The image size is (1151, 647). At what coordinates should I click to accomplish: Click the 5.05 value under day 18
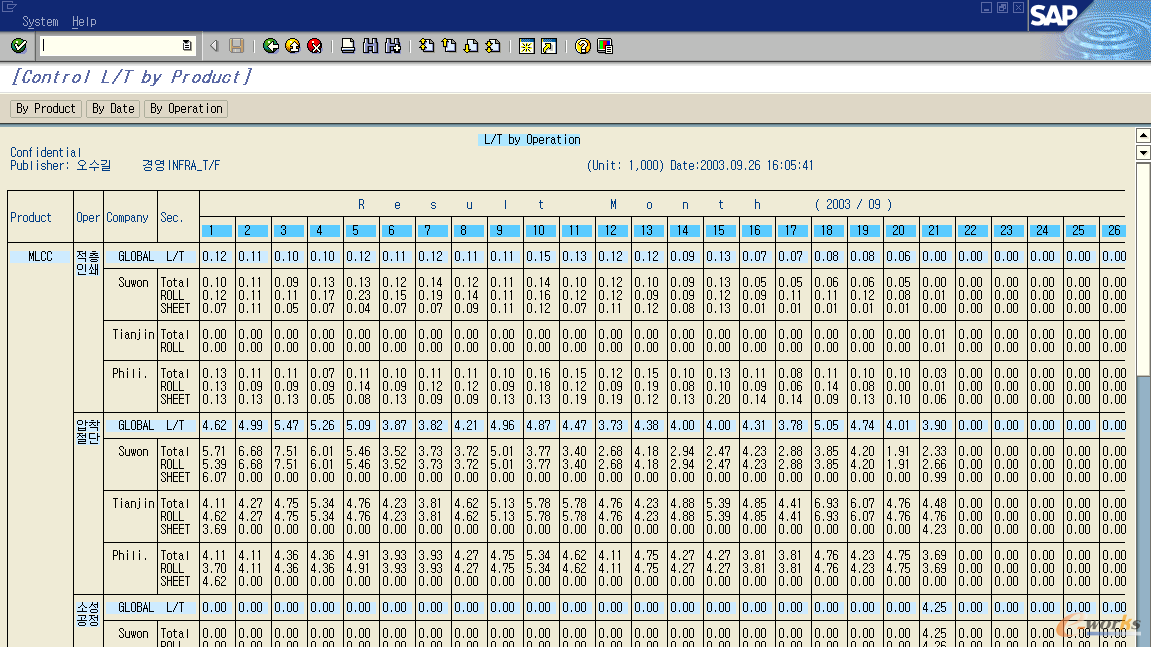tap(826, 425)
